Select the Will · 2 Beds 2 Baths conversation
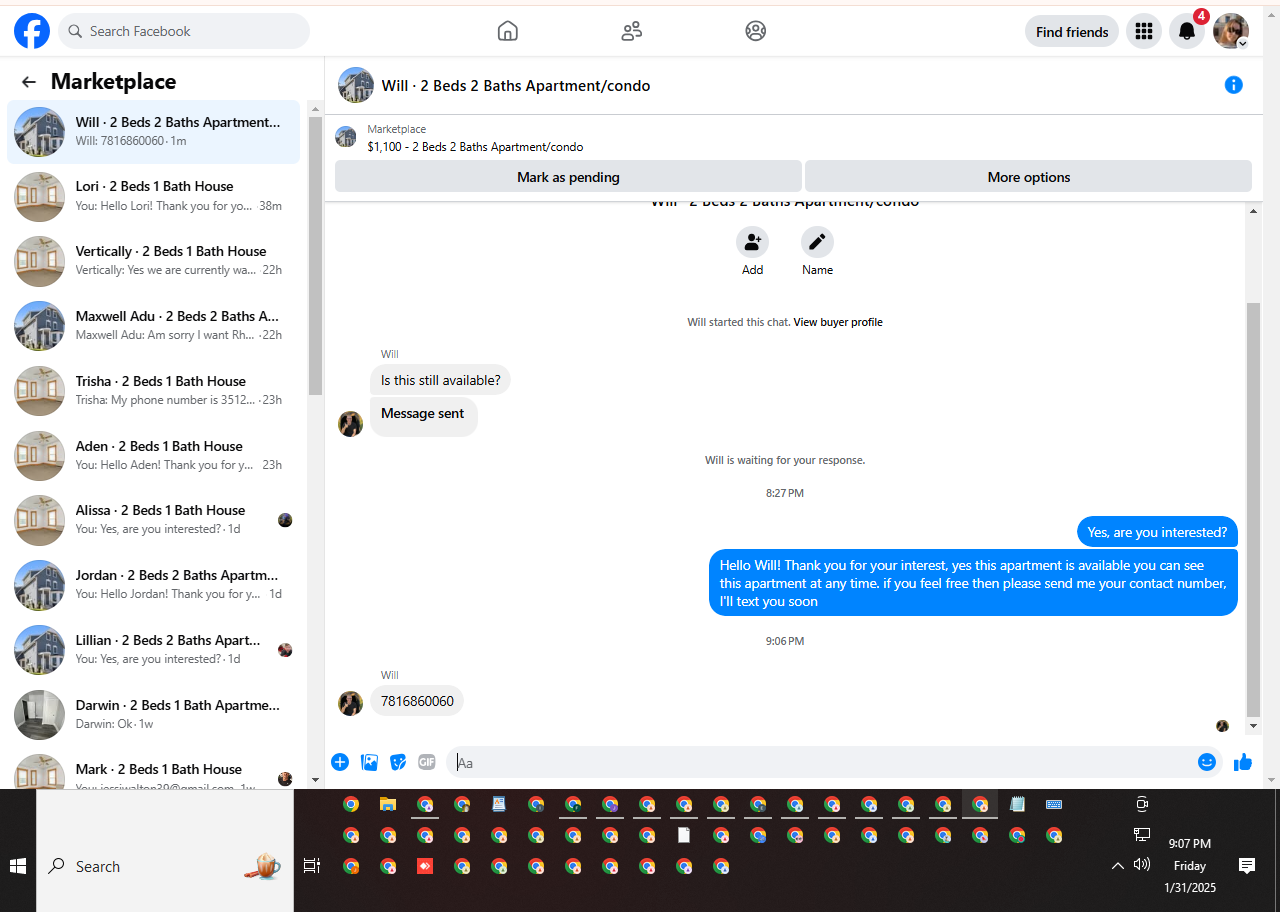Image resolution: width=1280 pixels, height=912 pixels. (x=154, y=131)
